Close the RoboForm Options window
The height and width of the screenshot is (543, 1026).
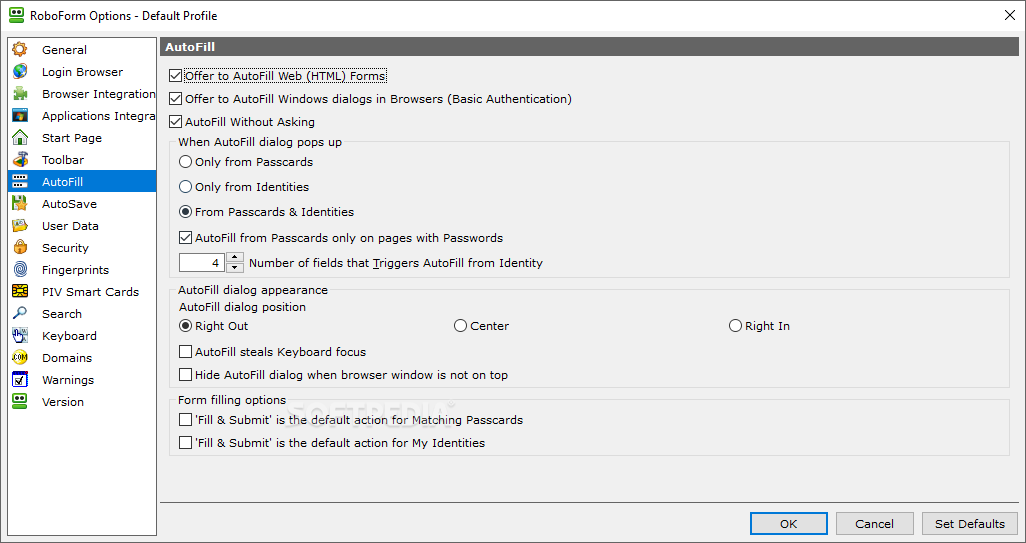point(1010,16)
